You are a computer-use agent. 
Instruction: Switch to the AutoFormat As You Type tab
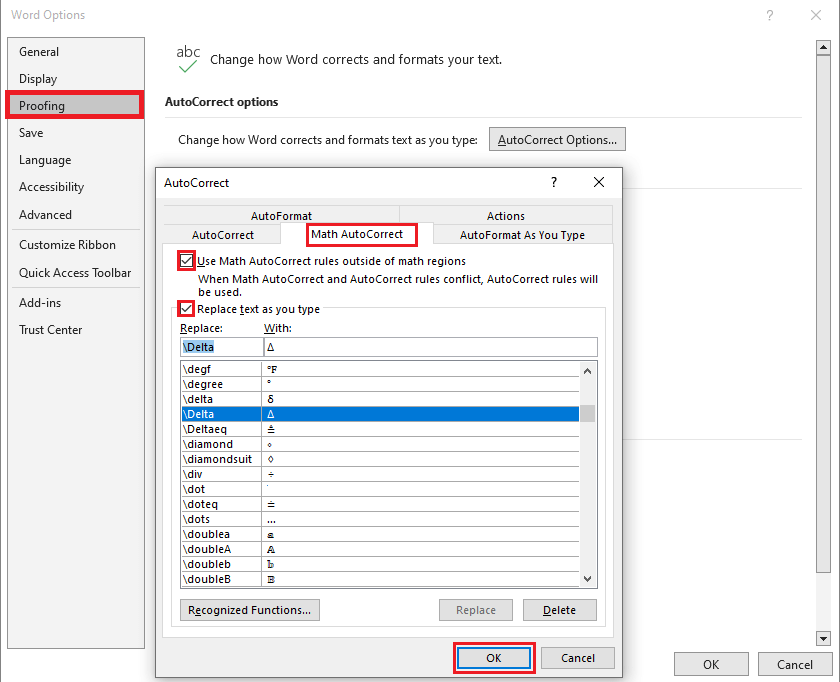coord(522,235)
